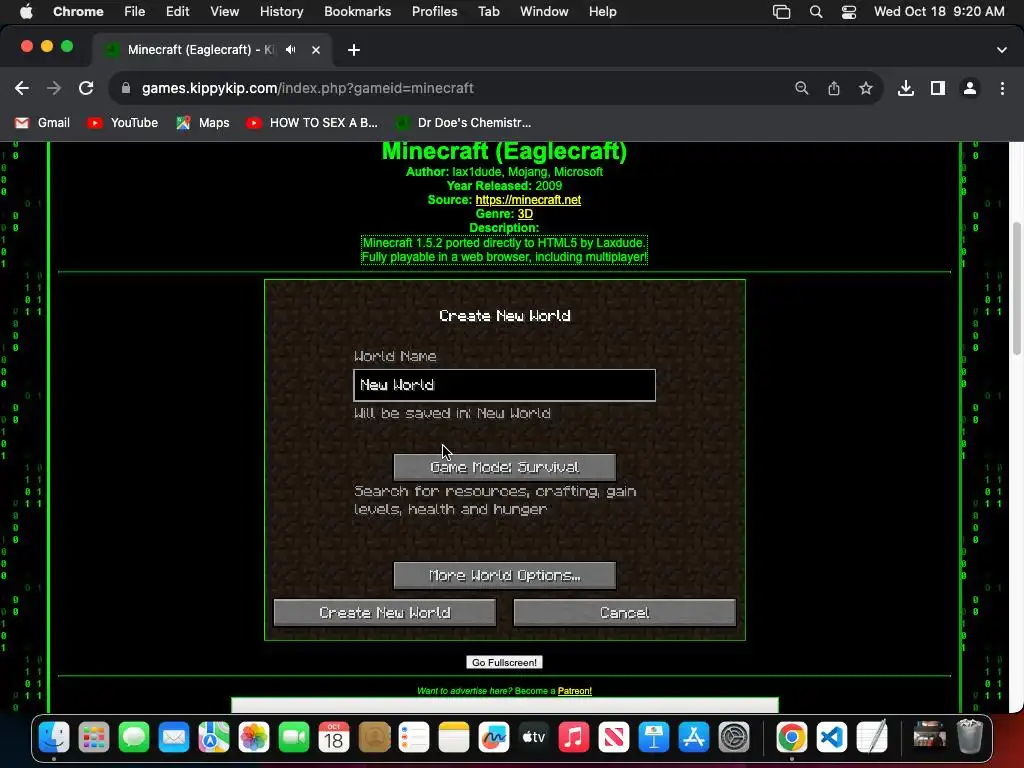Open the Chrome profile menu
The width and height of the screenshot is (1024, 768).
click(x=970, y=88)
